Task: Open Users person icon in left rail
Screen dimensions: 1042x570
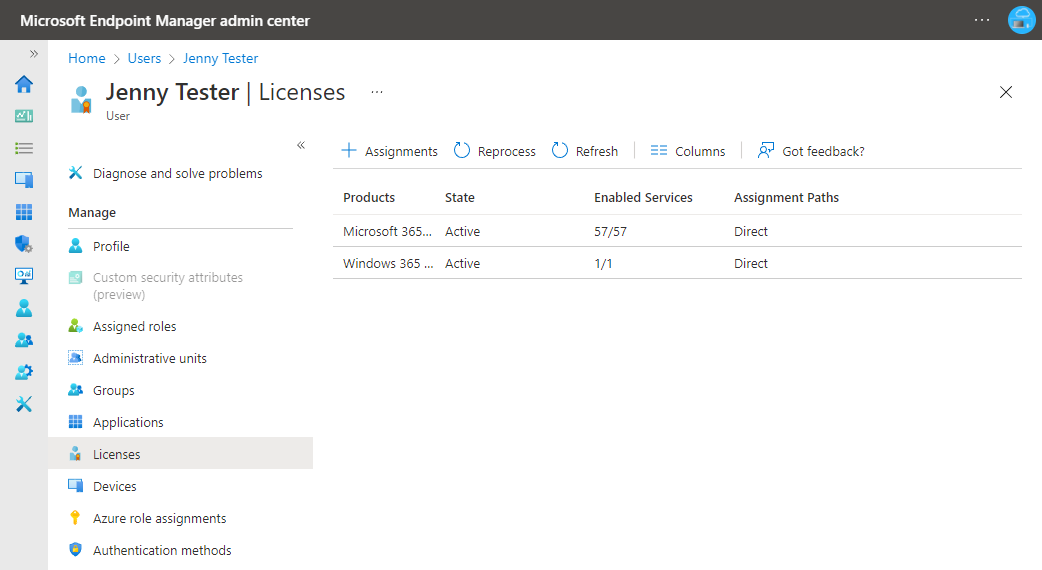Action: click(x=24, y=308)
